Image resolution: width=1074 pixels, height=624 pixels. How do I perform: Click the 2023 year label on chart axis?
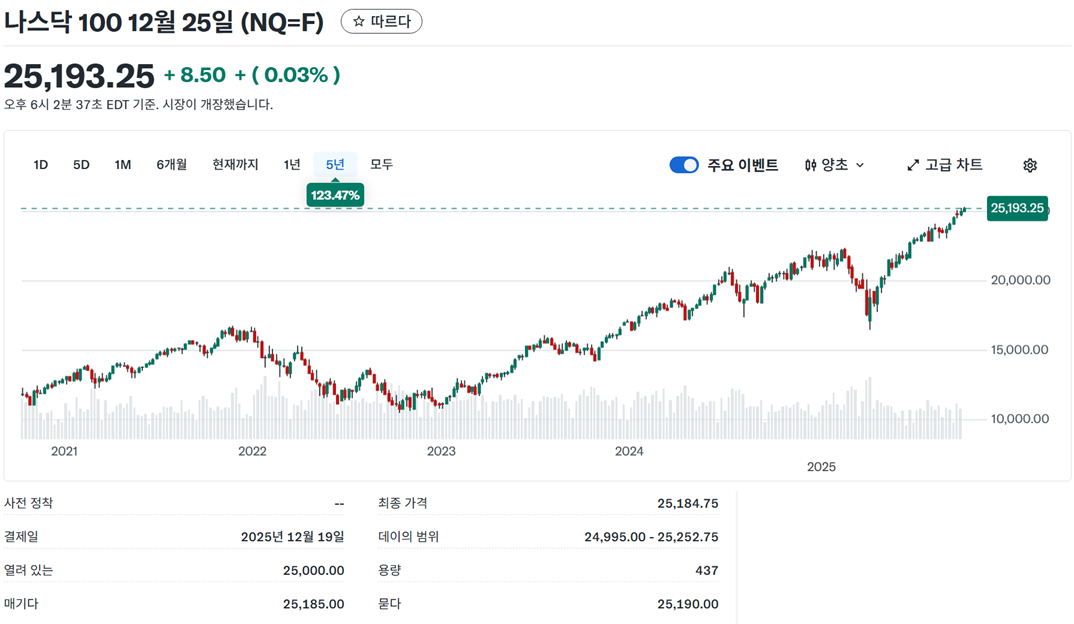tap(441, 451)
